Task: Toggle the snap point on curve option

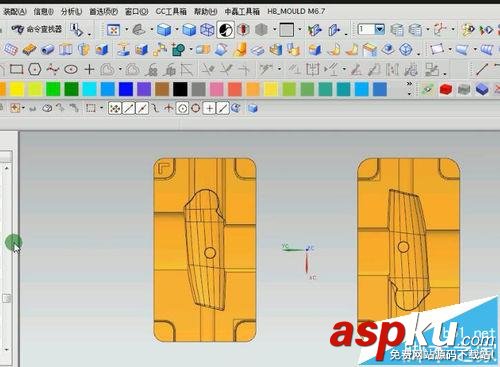Action: click(x=223, y=108)
